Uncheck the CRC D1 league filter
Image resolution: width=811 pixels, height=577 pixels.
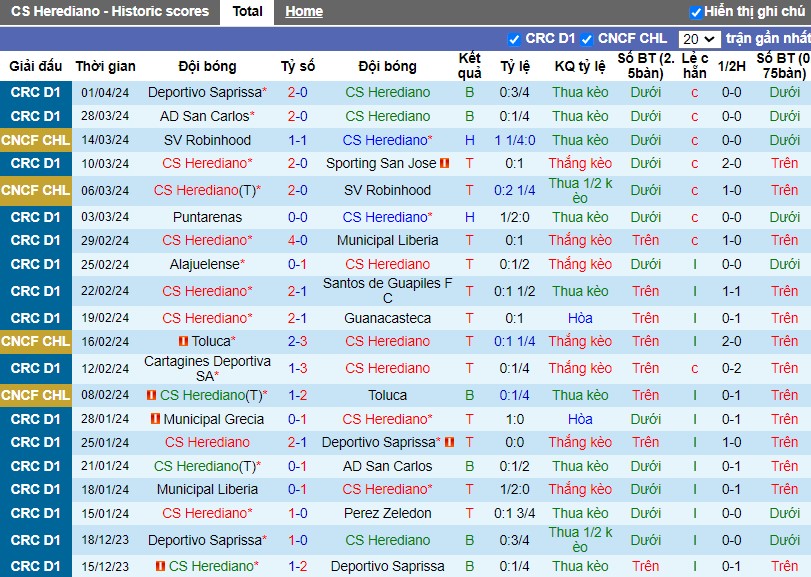click(x=514, y=39)
